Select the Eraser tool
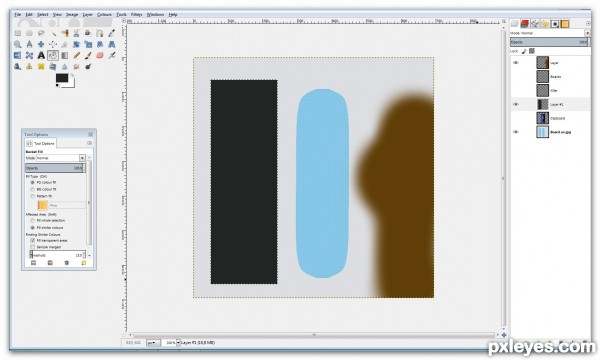 (x=100, y=55)
